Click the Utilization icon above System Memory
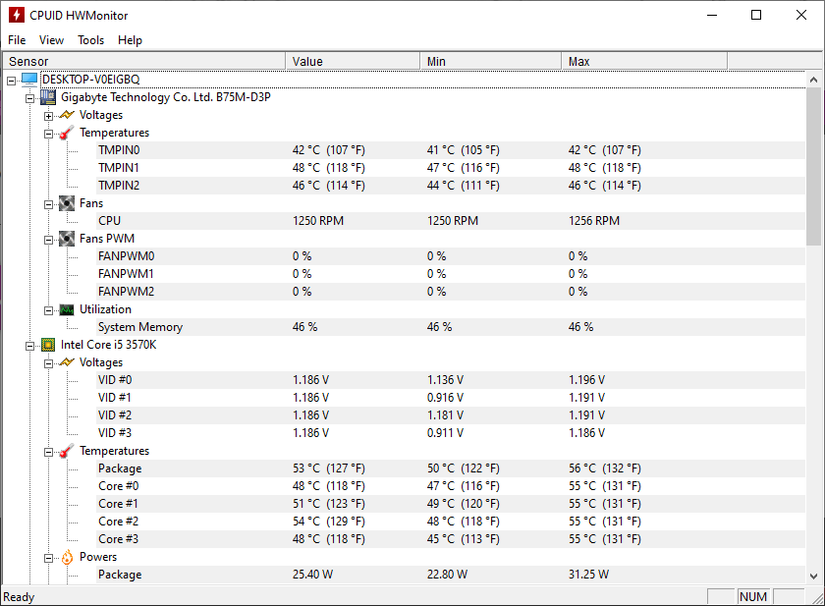This screenshot has width=825, height=606. (x=66, y=309)
